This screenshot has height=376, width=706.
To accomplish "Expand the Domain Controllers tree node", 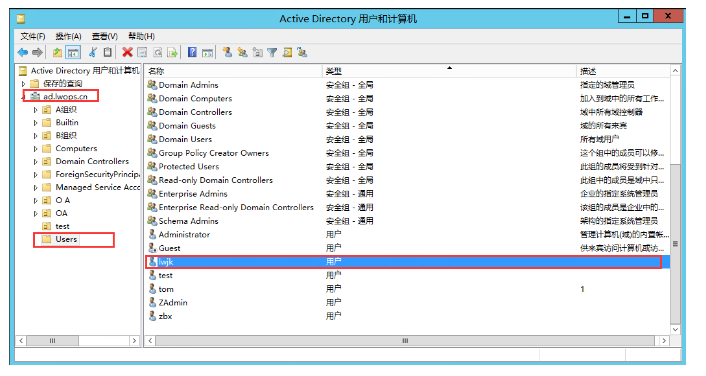I will [36, 161].
